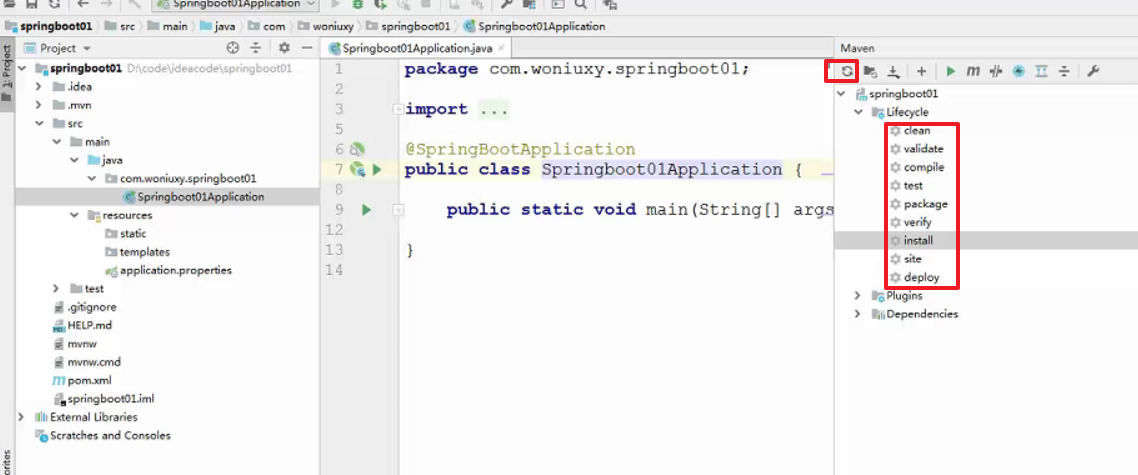Expand the Plugins node in Maven panel
The width and height of the screenshot is (1138, 475).
(x=858, y=296)
